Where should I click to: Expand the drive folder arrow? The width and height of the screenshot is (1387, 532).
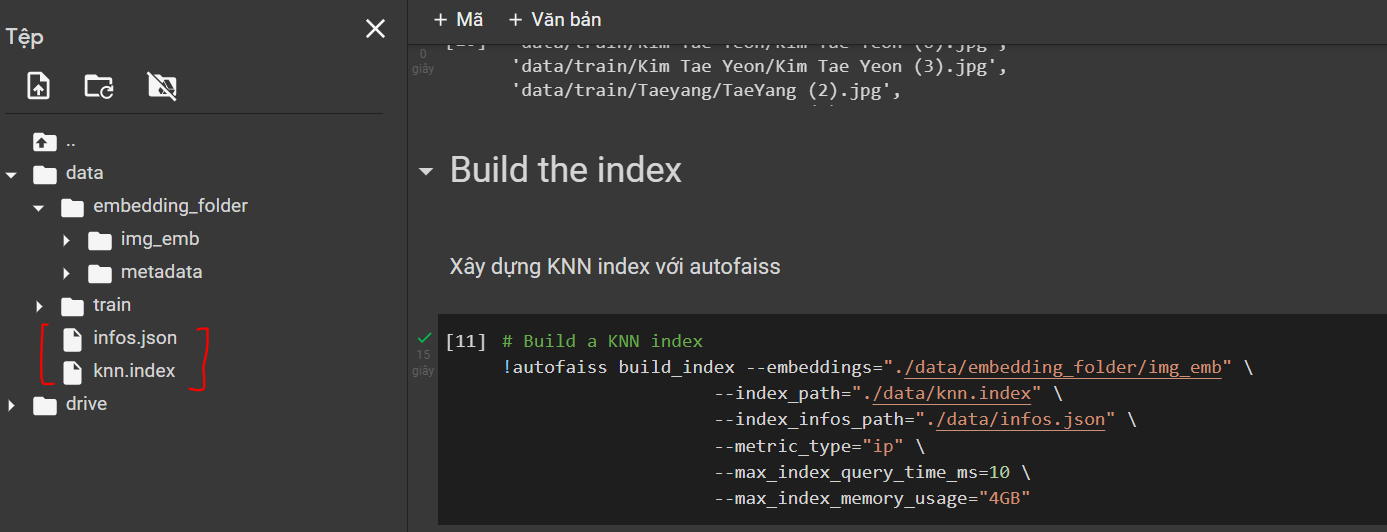tap(12, 405)
